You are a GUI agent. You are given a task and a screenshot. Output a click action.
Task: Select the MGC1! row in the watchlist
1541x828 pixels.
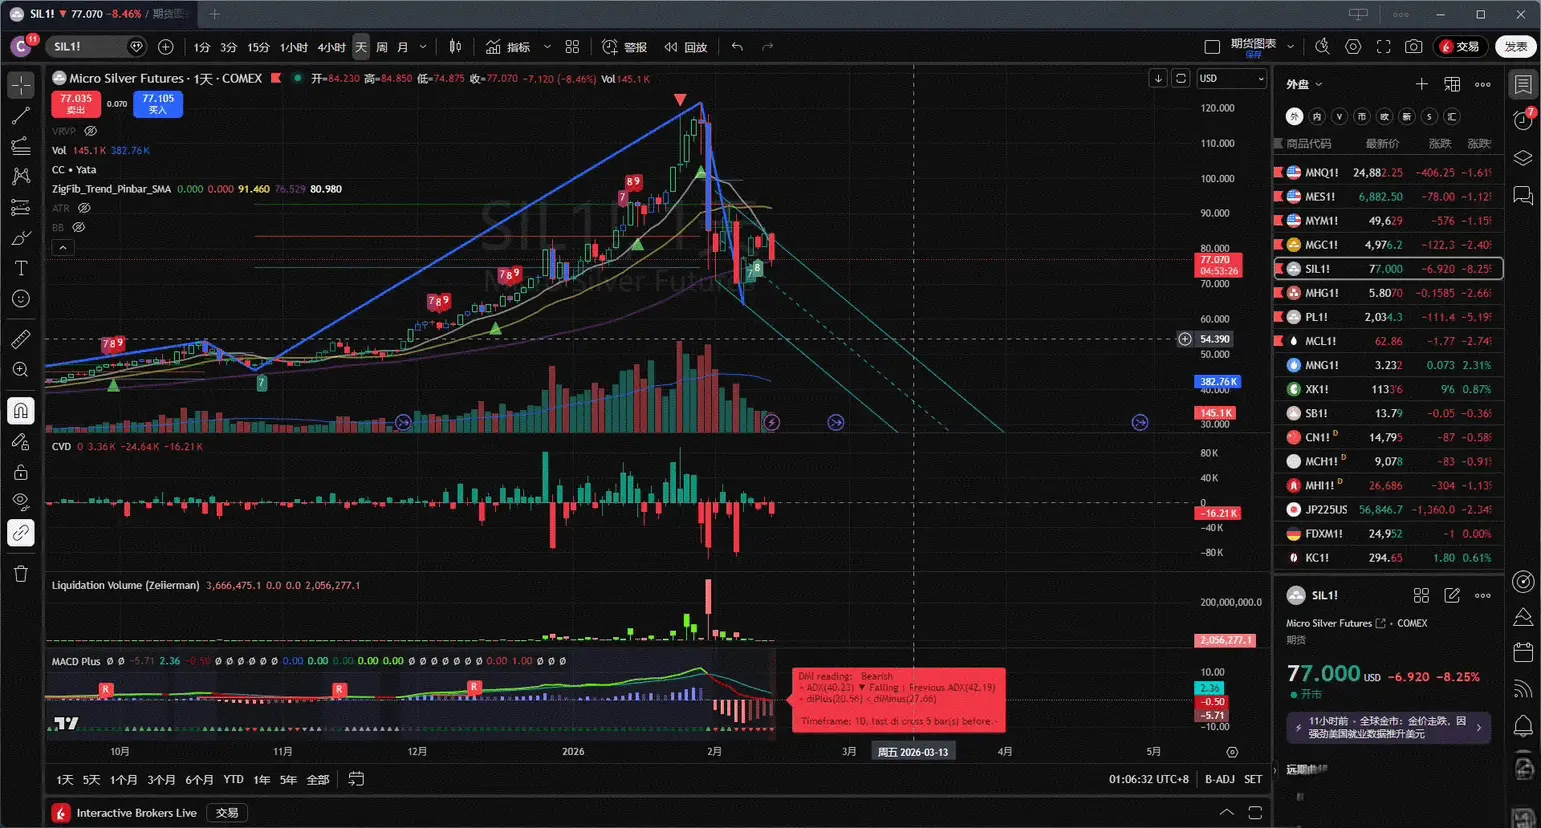(1388, 245)
